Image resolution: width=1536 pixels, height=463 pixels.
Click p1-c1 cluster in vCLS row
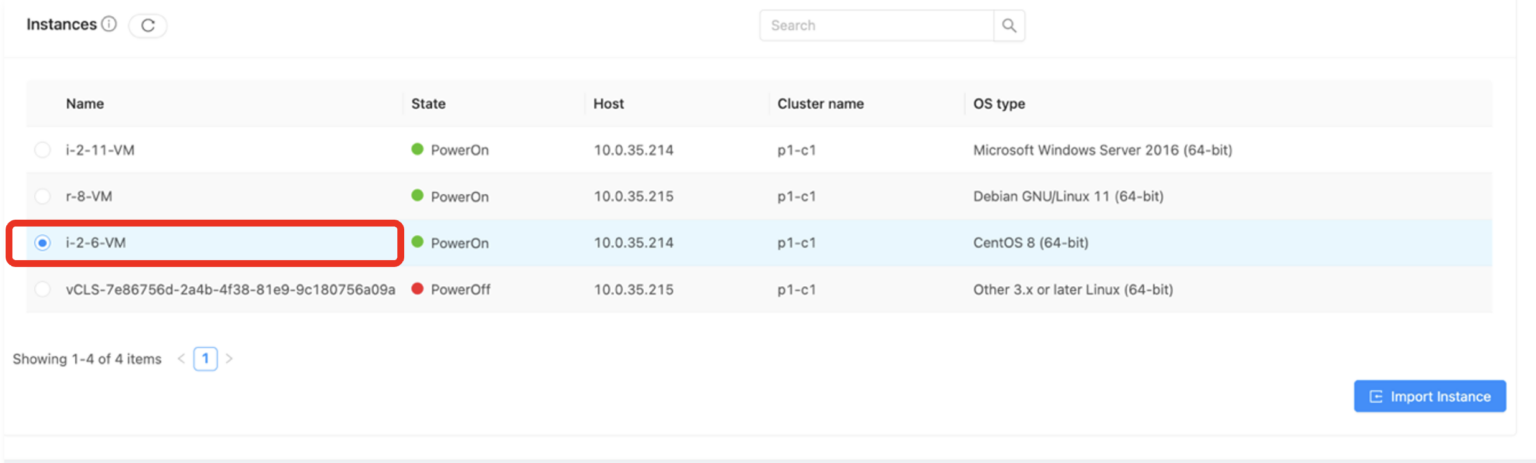tap(797, 289)
